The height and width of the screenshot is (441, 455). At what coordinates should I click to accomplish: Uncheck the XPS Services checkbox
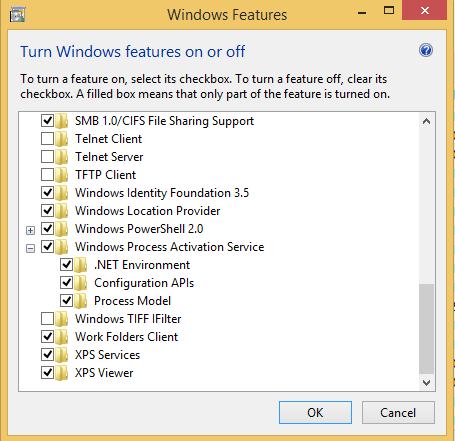coord(47,355)
